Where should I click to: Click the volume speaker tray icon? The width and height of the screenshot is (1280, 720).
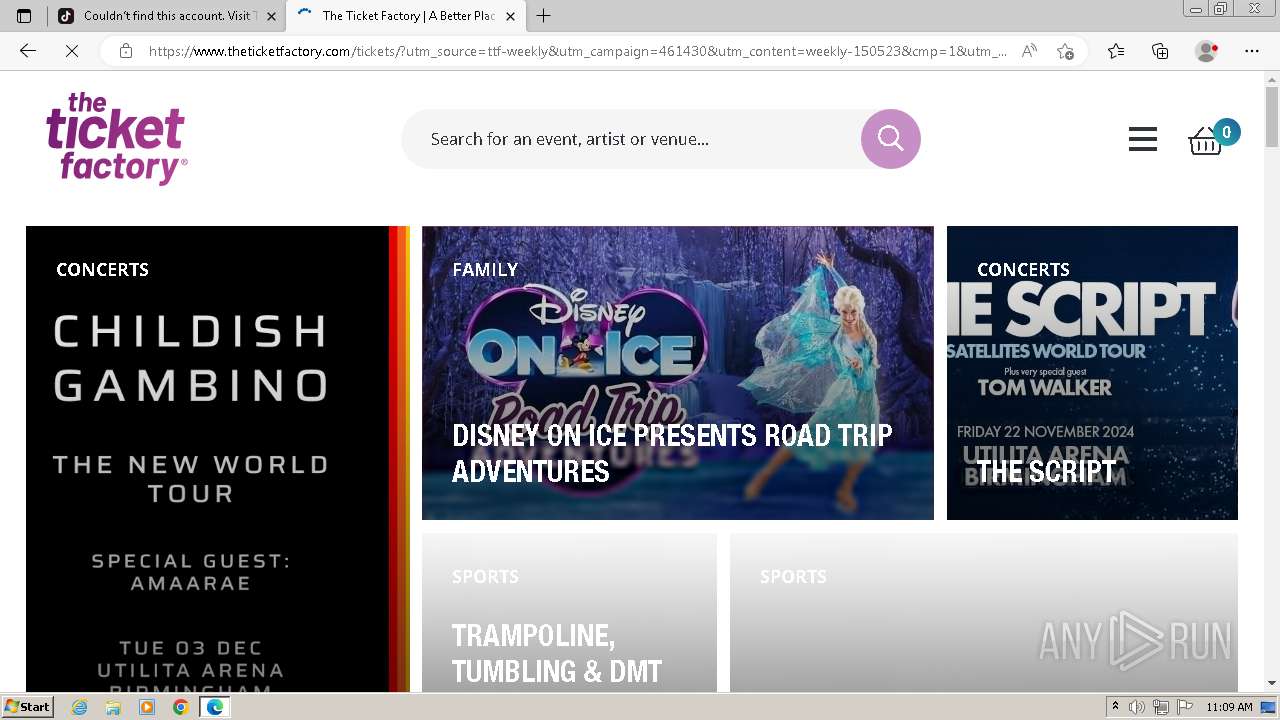tap(1137, 707)
